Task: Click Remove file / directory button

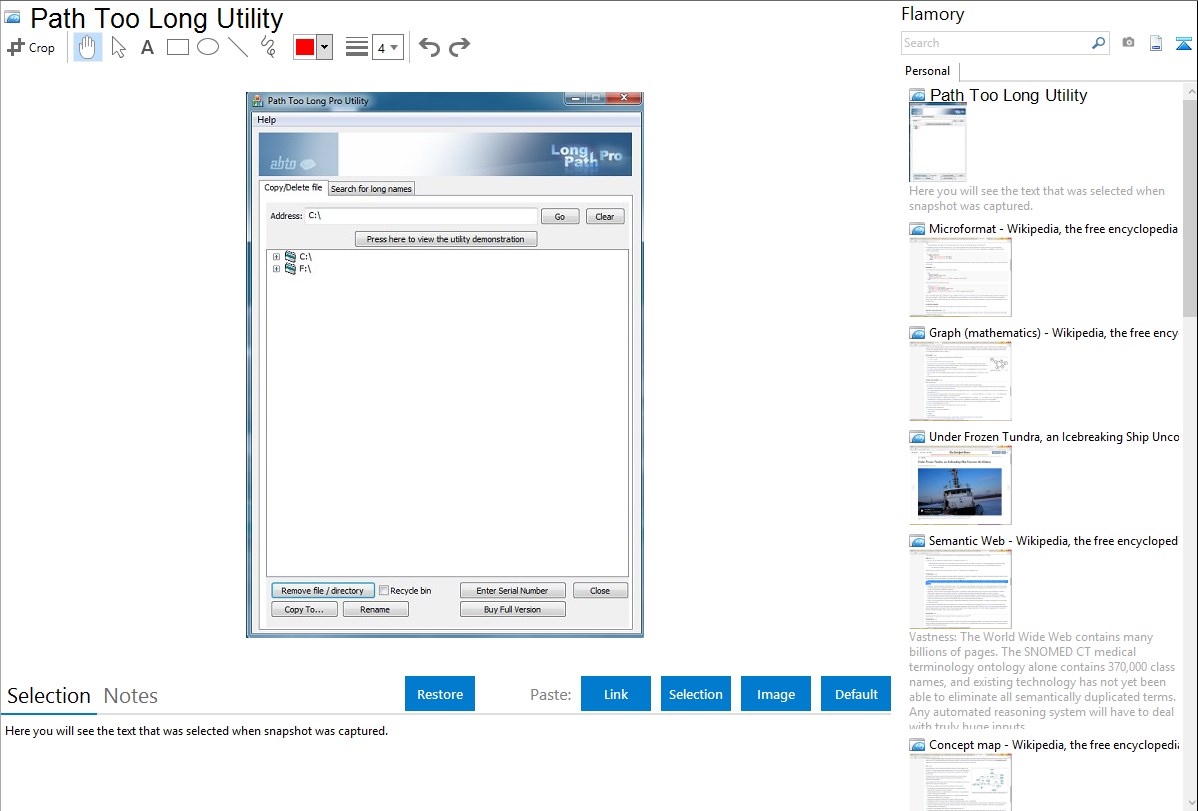Action: [322, 591]
